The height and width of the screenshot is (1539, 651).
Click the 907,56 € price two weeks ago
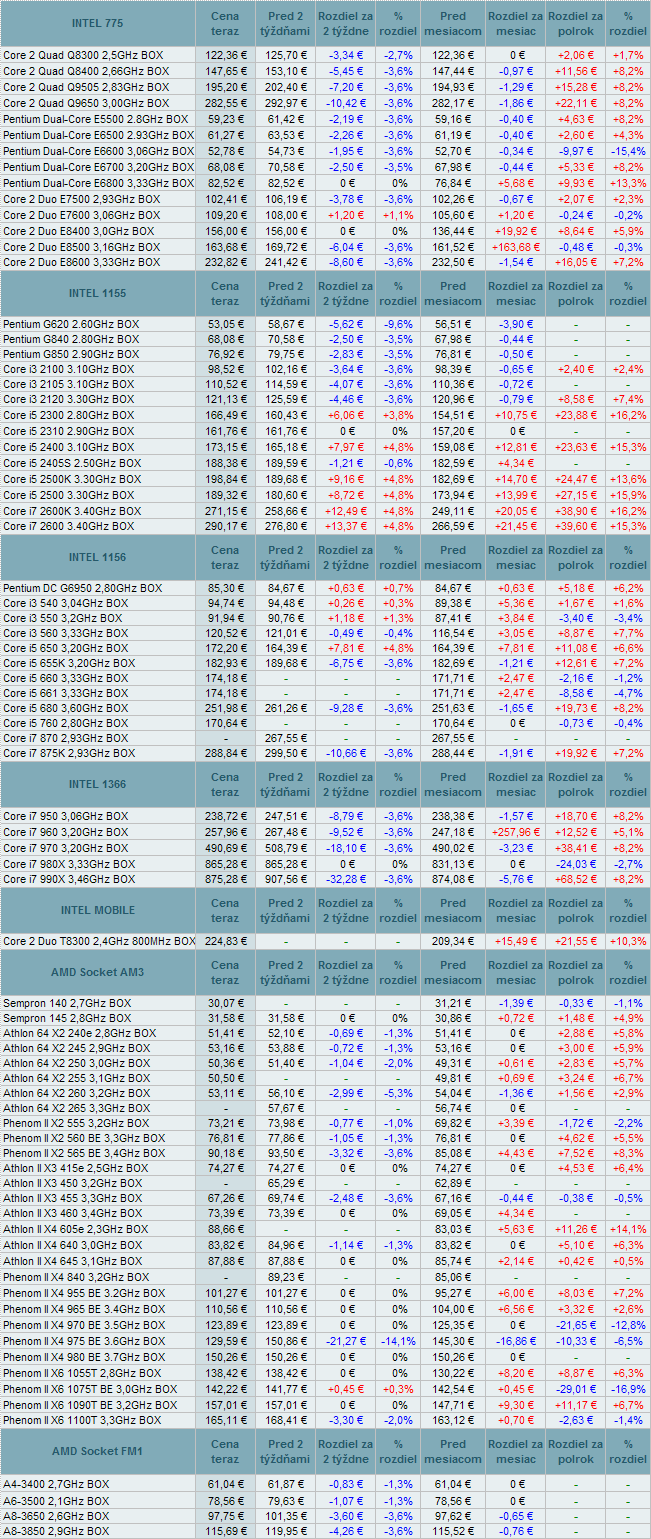(287, 878)
